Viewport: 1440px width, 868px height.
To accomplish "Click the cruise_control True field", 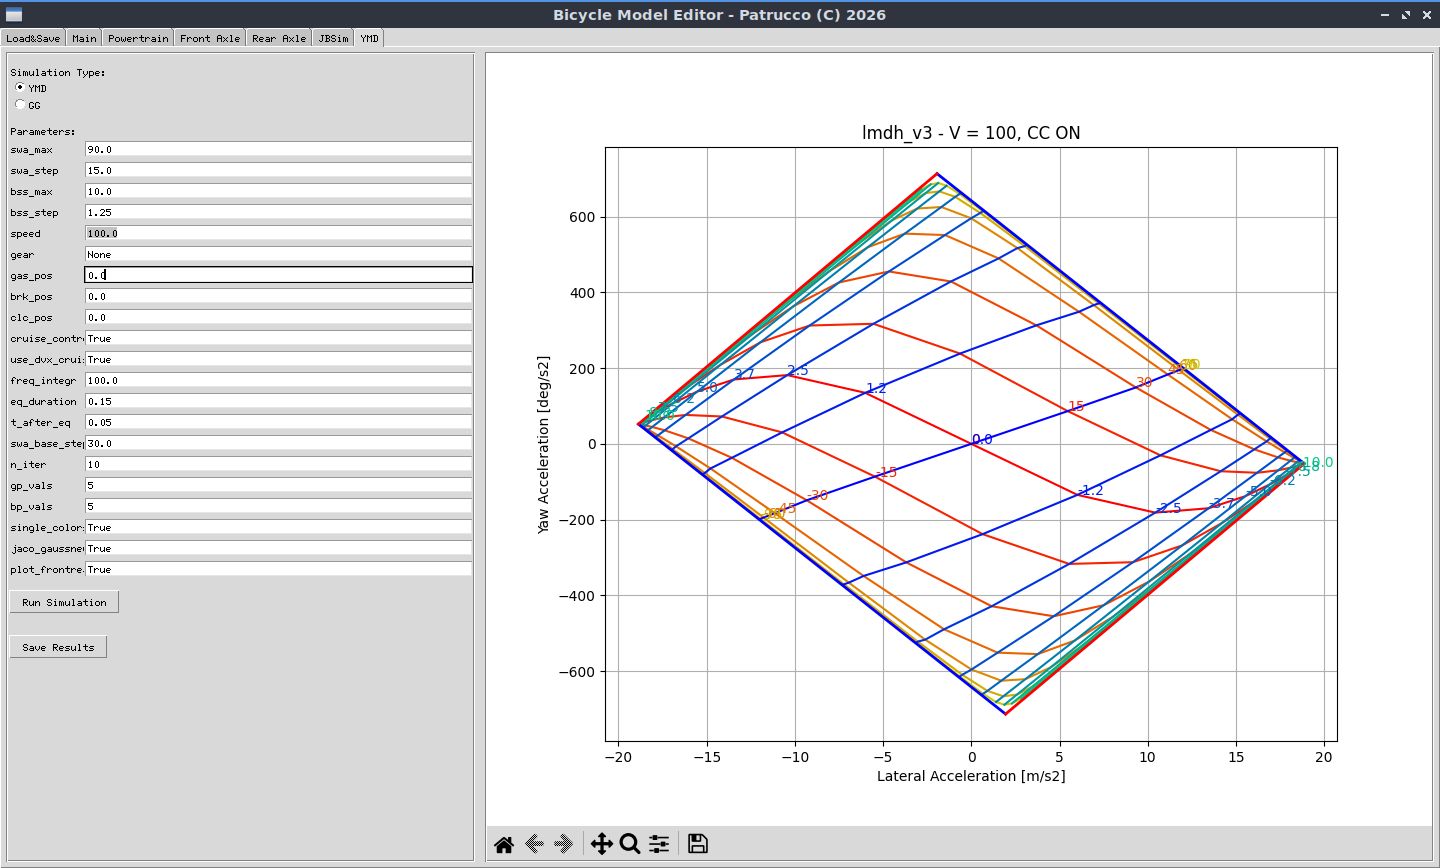I will click(278, 338).
